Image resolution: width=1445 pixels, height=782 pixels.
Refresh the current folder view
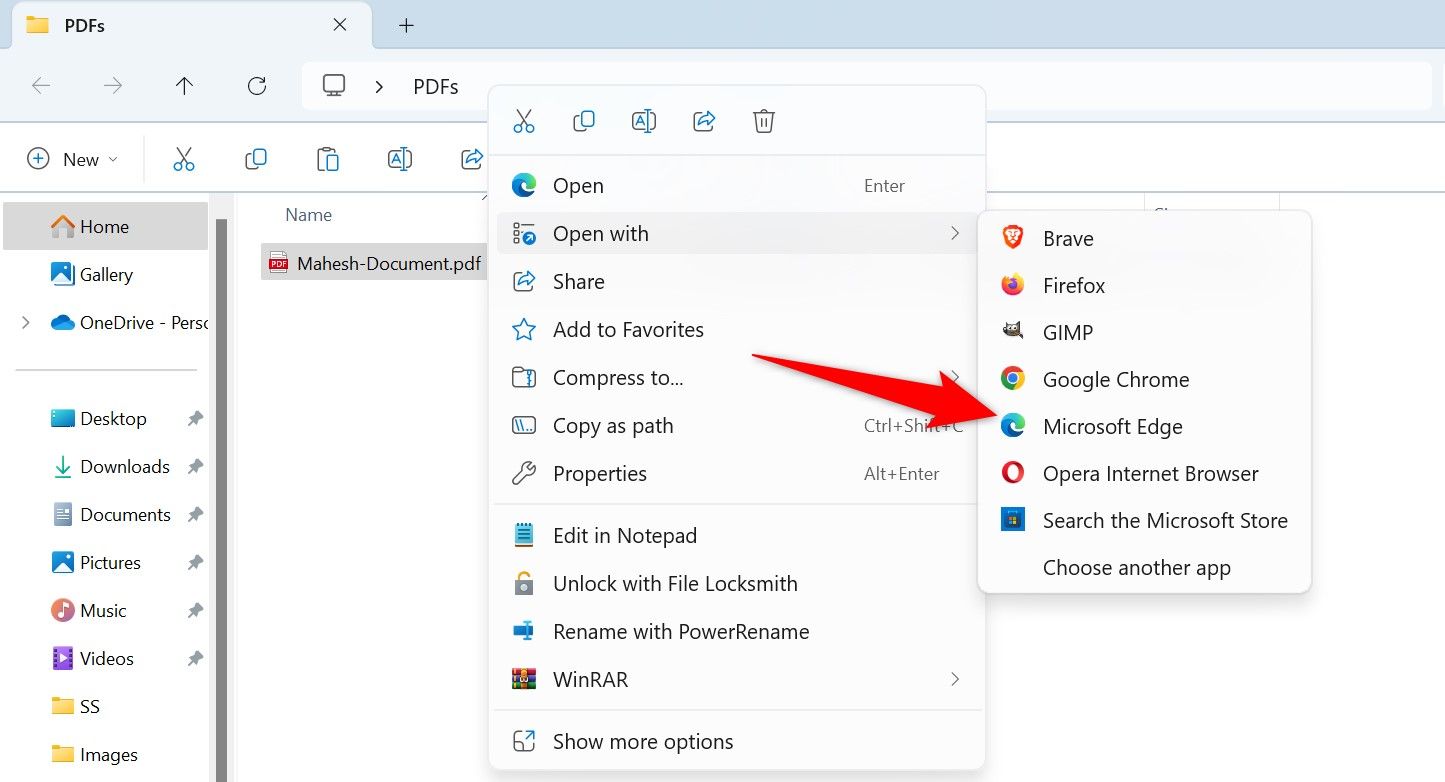tap(256, 86)
